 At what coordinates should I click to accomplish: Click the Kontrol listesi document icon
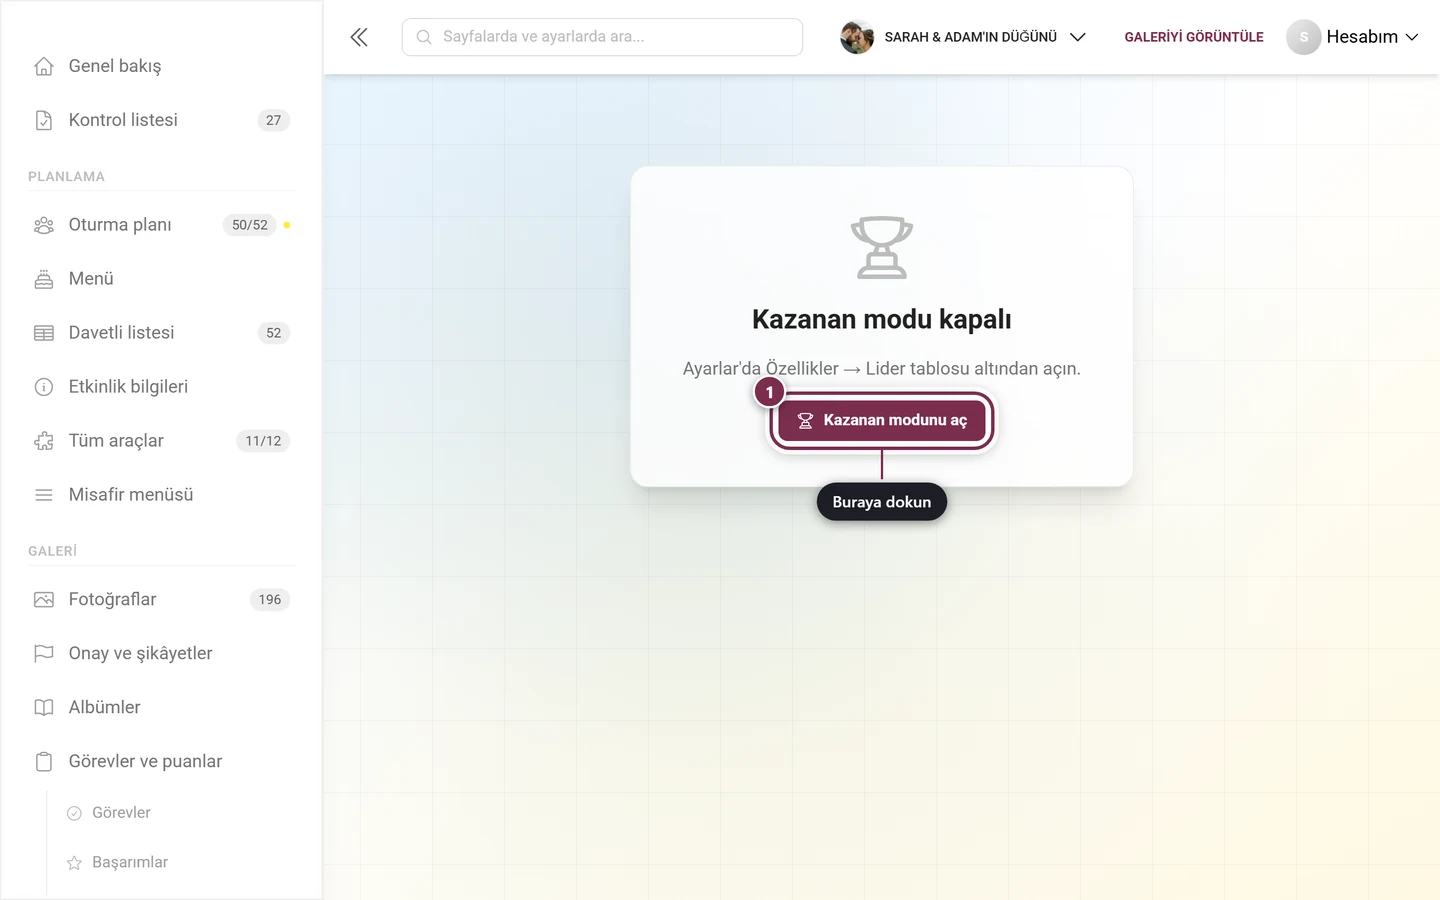[44, 120]
